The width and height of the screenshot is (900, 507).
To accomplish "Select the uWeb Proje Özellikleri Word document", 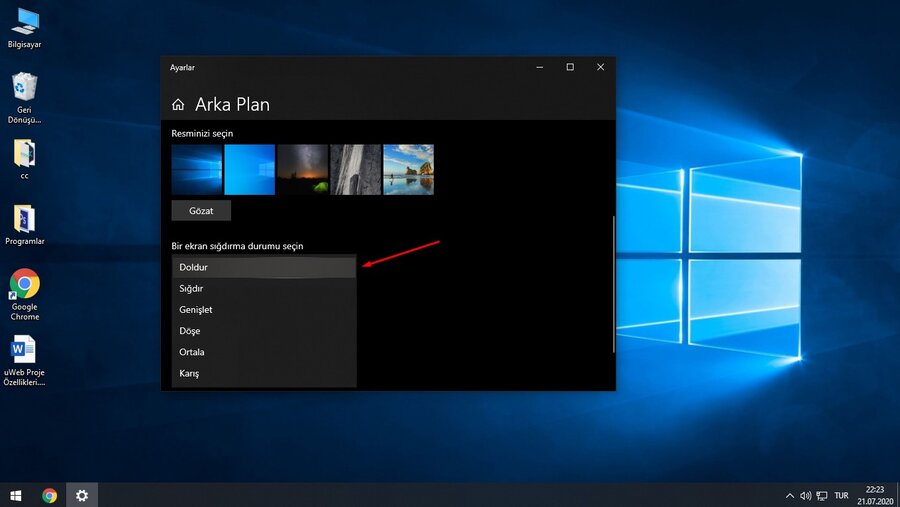I will [24, 361].
